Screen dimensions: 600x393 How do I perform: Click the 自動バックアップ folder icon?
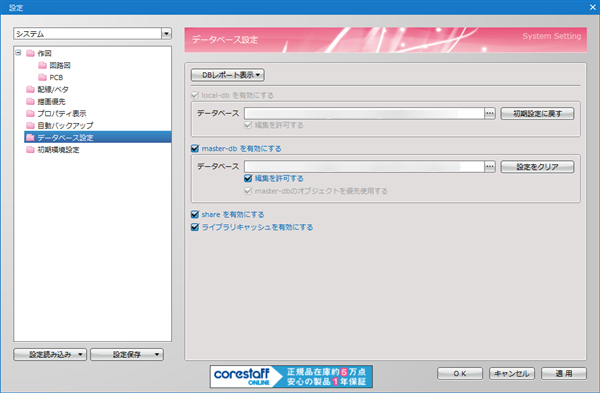[30, 126]
